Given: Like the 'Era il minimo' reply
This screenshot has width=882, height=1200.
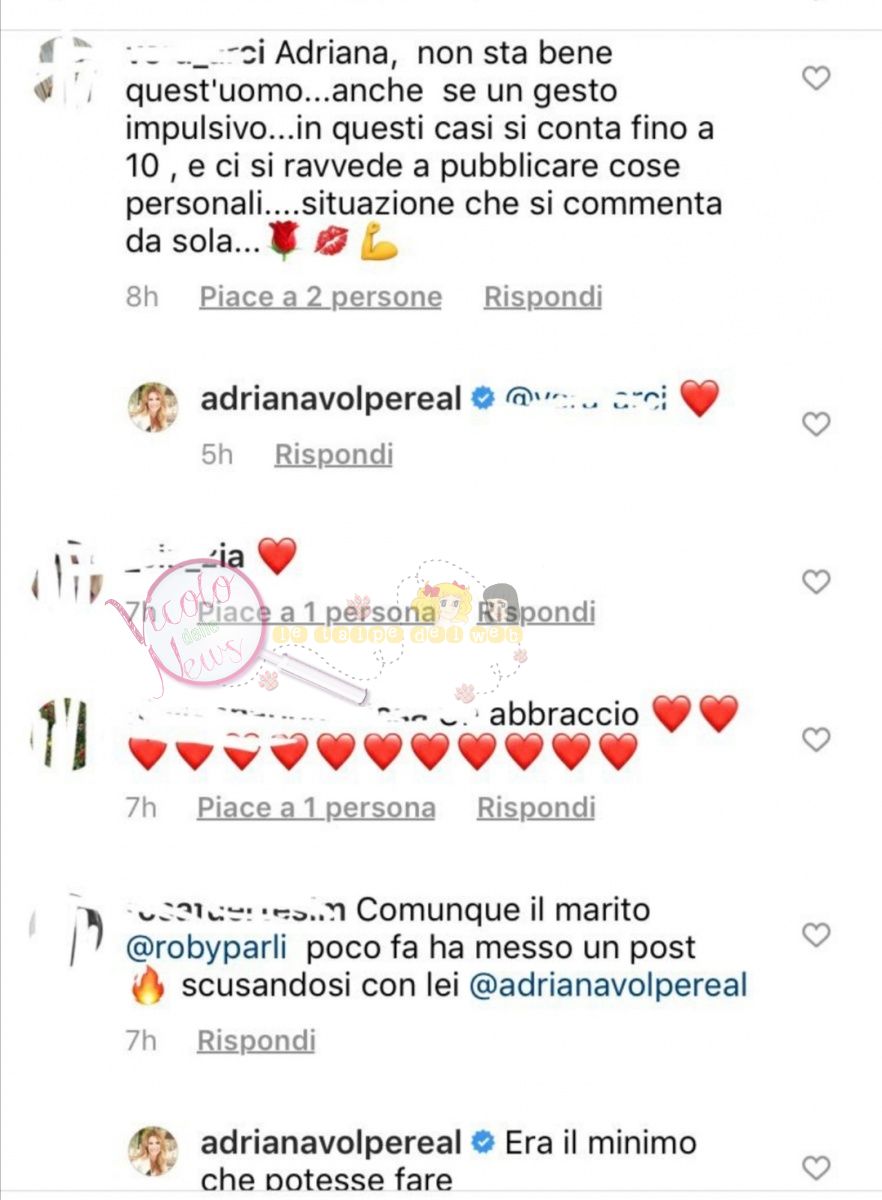Looking at the screenshot, I should pyautogui.click(x=817, y=1167).
